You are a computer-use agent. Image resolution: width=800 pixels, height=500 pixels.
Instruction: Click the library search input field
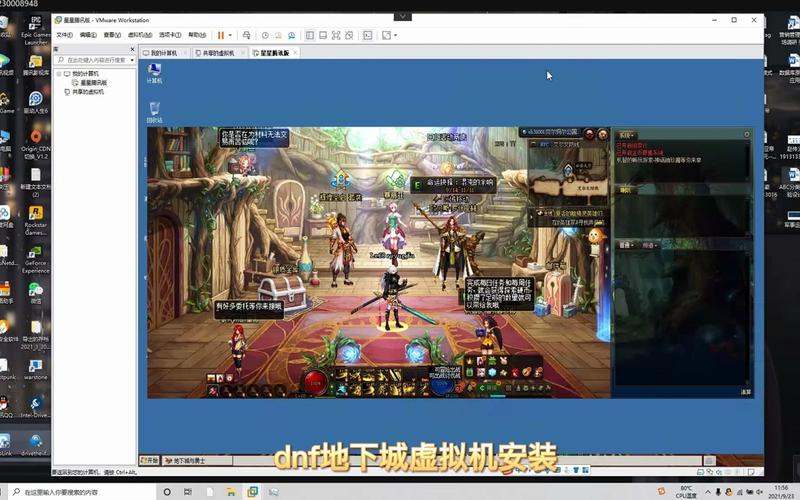(x=92, y=60)
